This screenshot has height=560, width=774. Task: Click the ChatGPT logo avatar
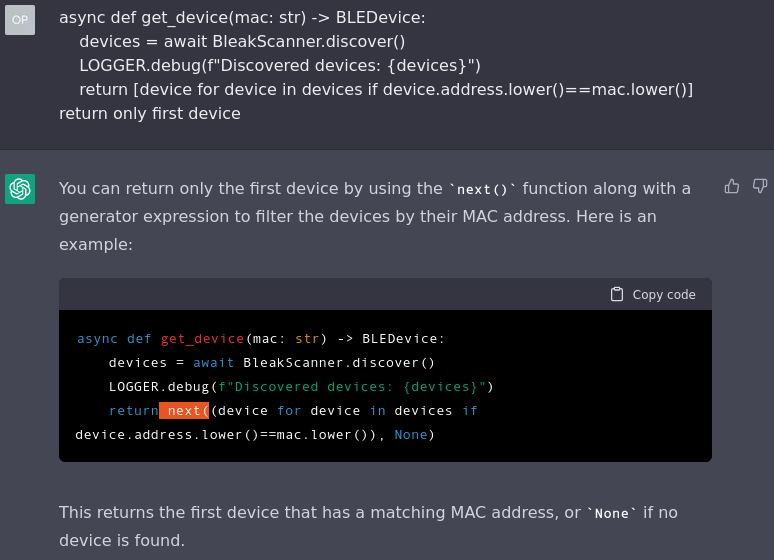[20, 189]
